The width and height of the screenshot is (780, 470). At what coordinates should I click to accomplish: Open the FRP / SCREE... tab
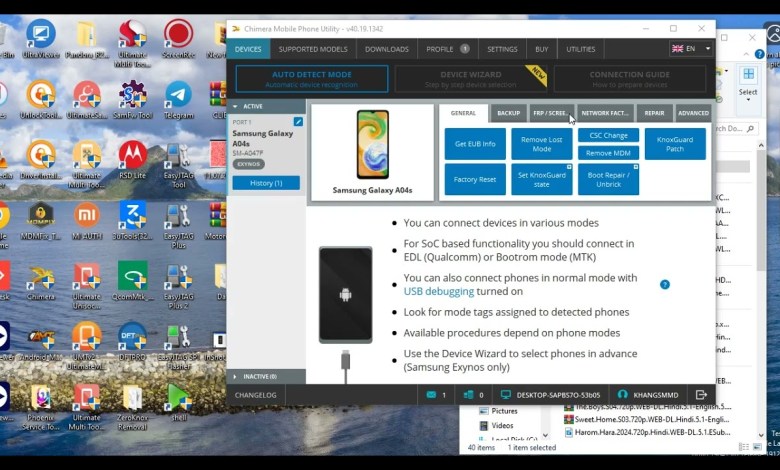tap(551, 113)
